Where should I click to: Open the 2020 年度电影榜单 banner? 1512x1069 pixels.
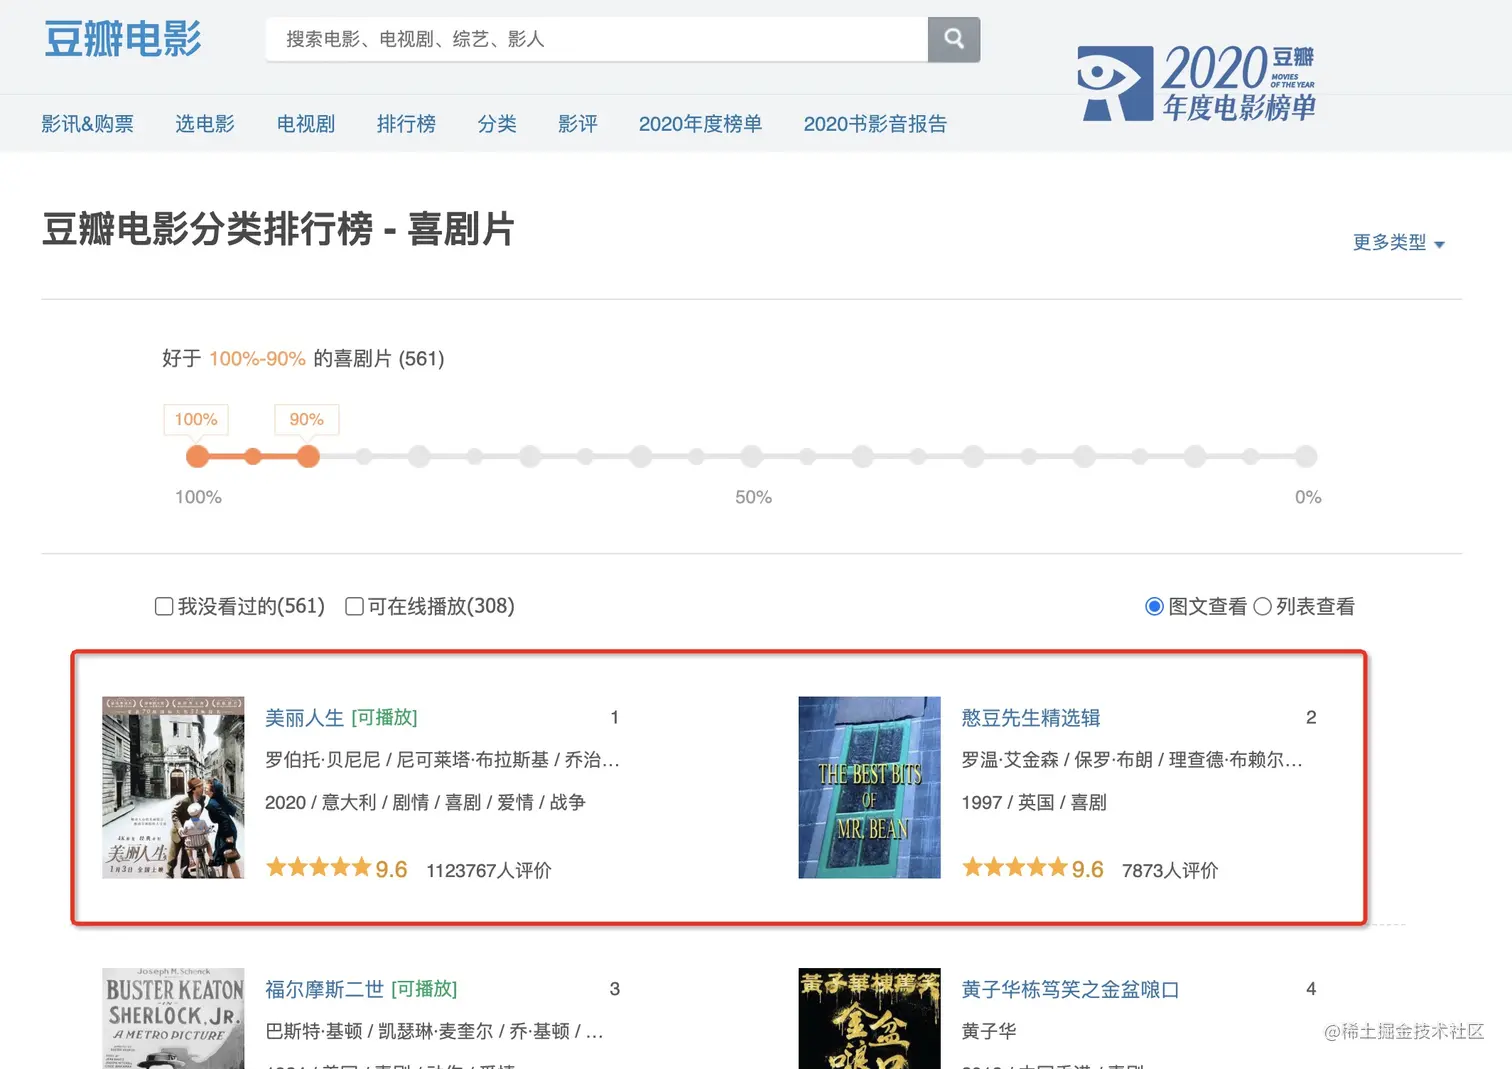coord(1197,83)
